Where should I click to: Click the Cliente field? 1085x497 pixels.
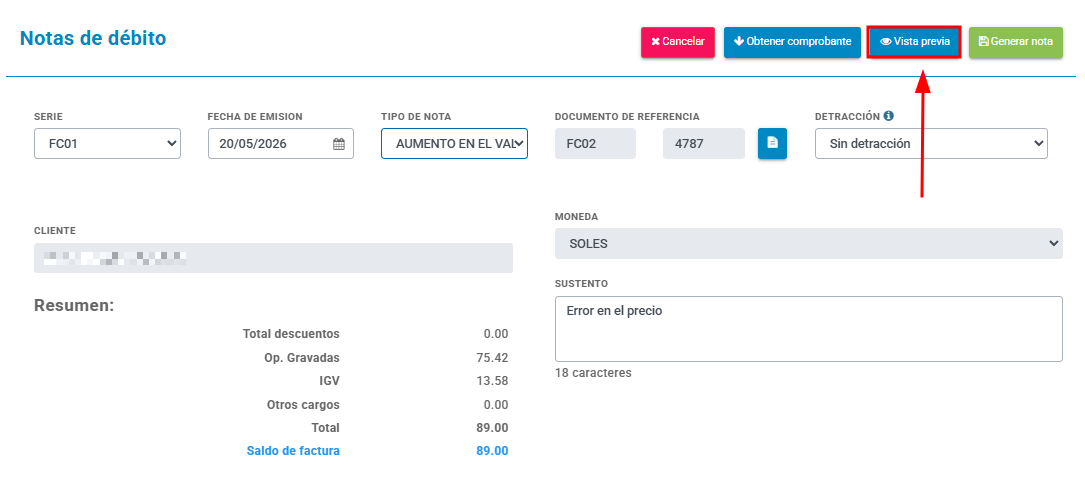(273, 258)
